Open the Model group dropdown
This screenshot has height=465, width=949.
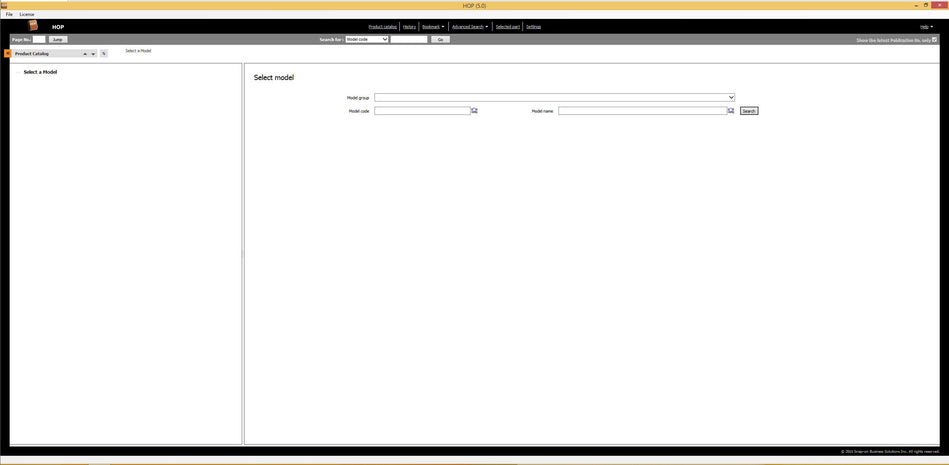coord(731,97)
